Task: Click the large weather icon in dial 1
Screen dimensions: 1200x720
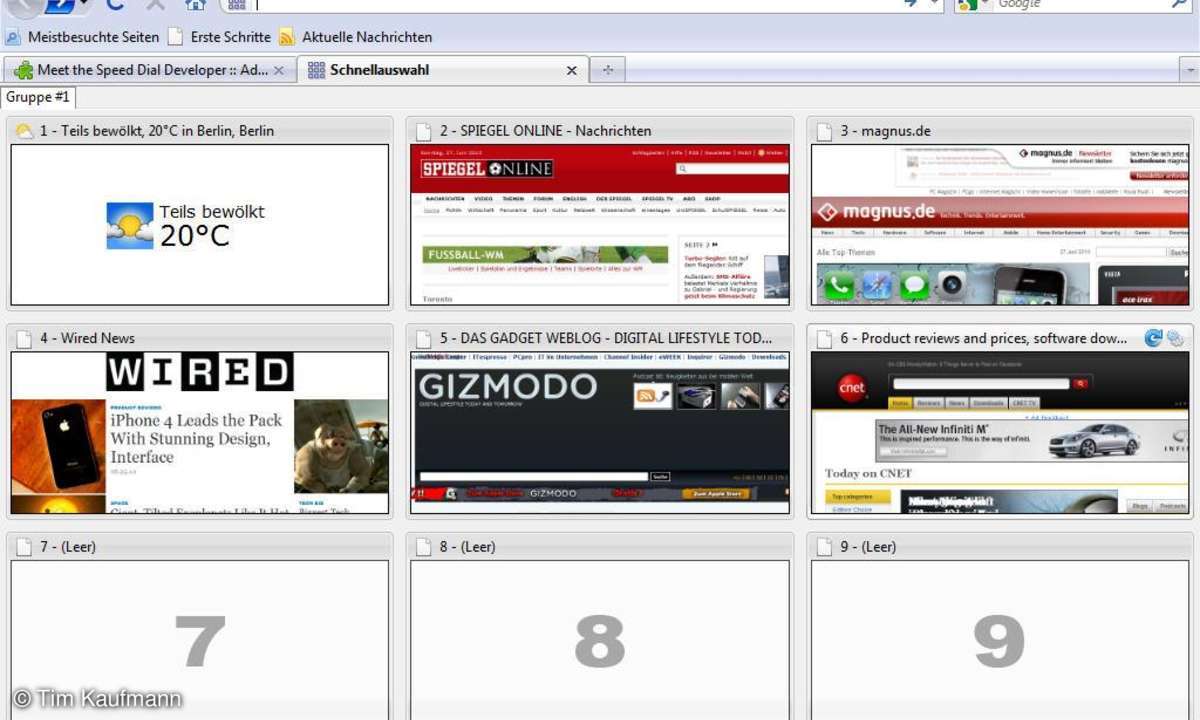Action: pos(130,225)
